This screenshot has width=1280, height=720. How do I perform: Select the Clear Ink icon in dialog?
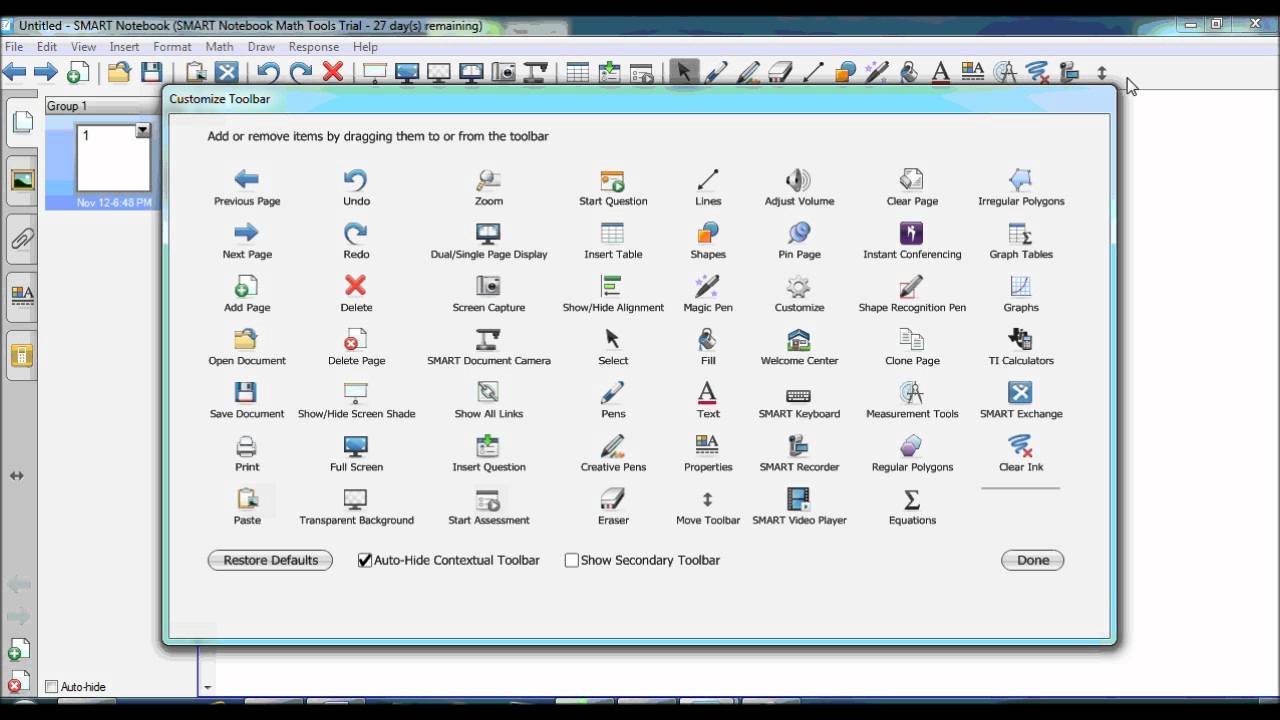tap(1020, 445)
